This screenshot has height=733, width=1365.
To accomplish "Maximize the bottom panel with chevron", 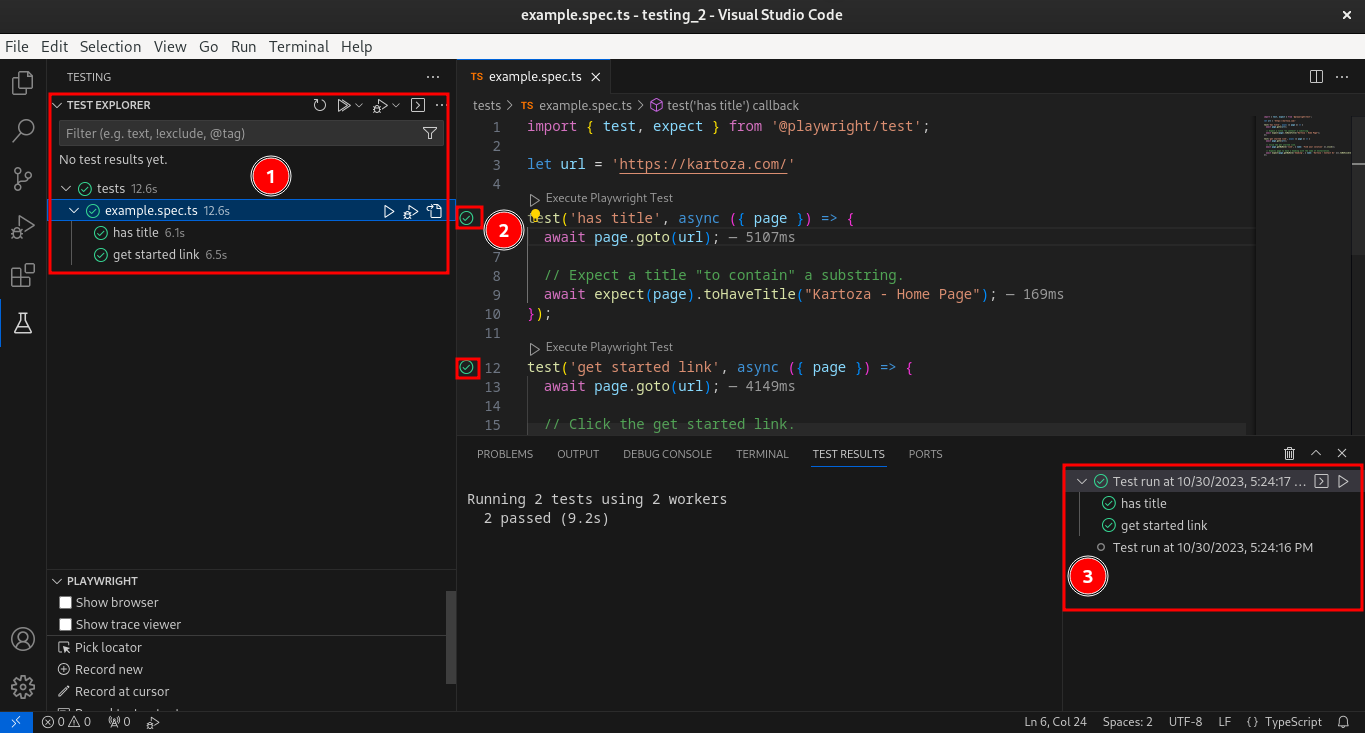I will pyautogui.click(x=1316, y=454).
